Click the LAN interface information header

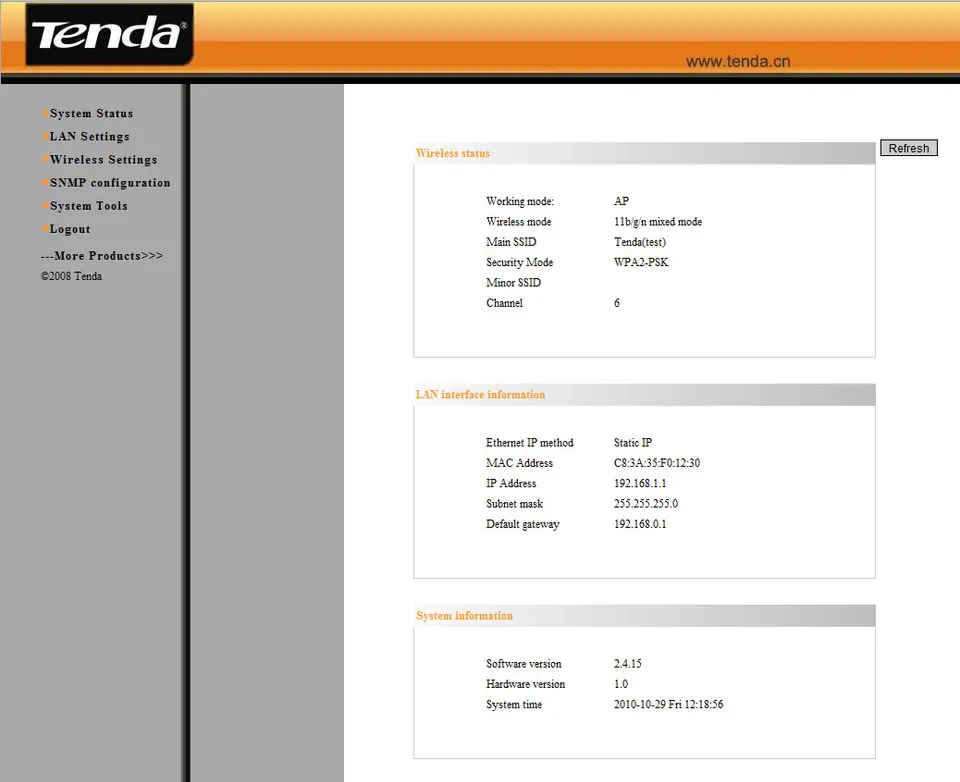click(x=481, y=395)
